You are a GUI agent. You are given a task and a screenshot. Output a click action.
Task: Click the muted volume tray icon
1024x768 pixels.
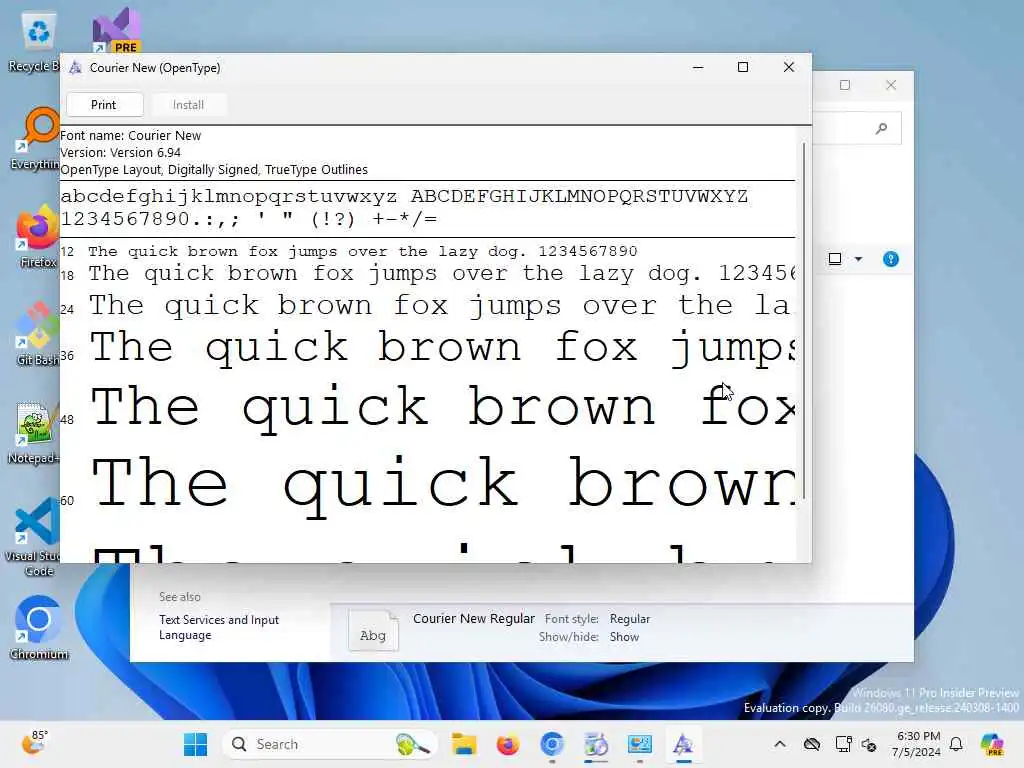[x=869, y=744]
